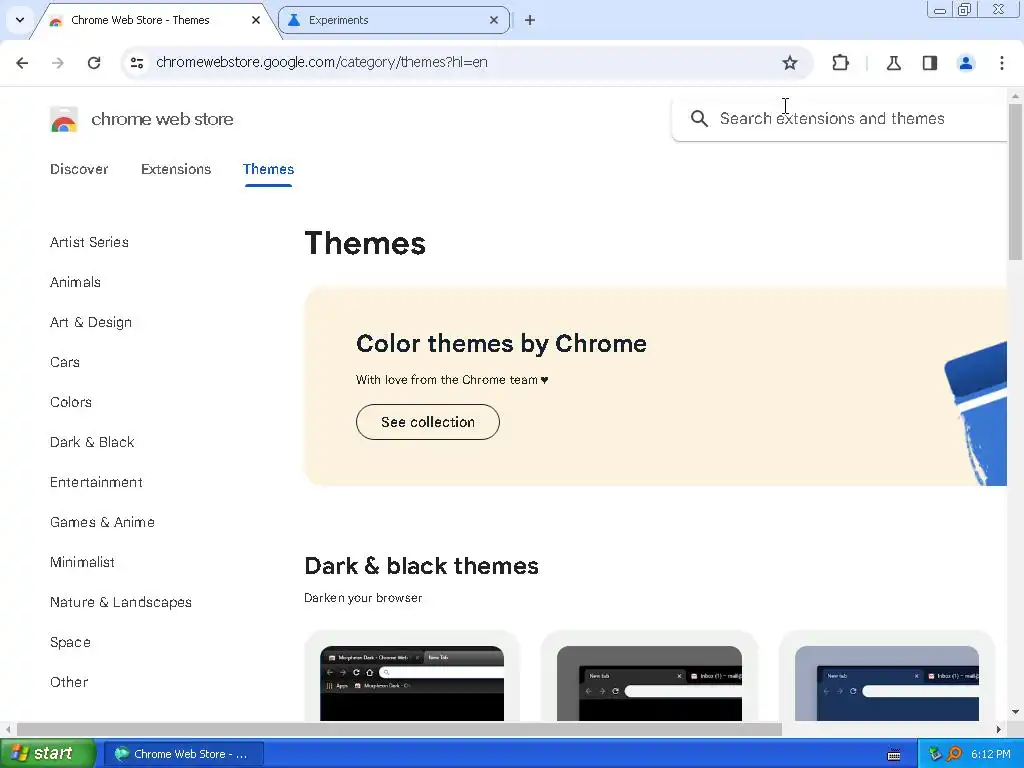Open the Minimalist category
The width and height of the screenshot is (1024, 768).
[82, 562]
